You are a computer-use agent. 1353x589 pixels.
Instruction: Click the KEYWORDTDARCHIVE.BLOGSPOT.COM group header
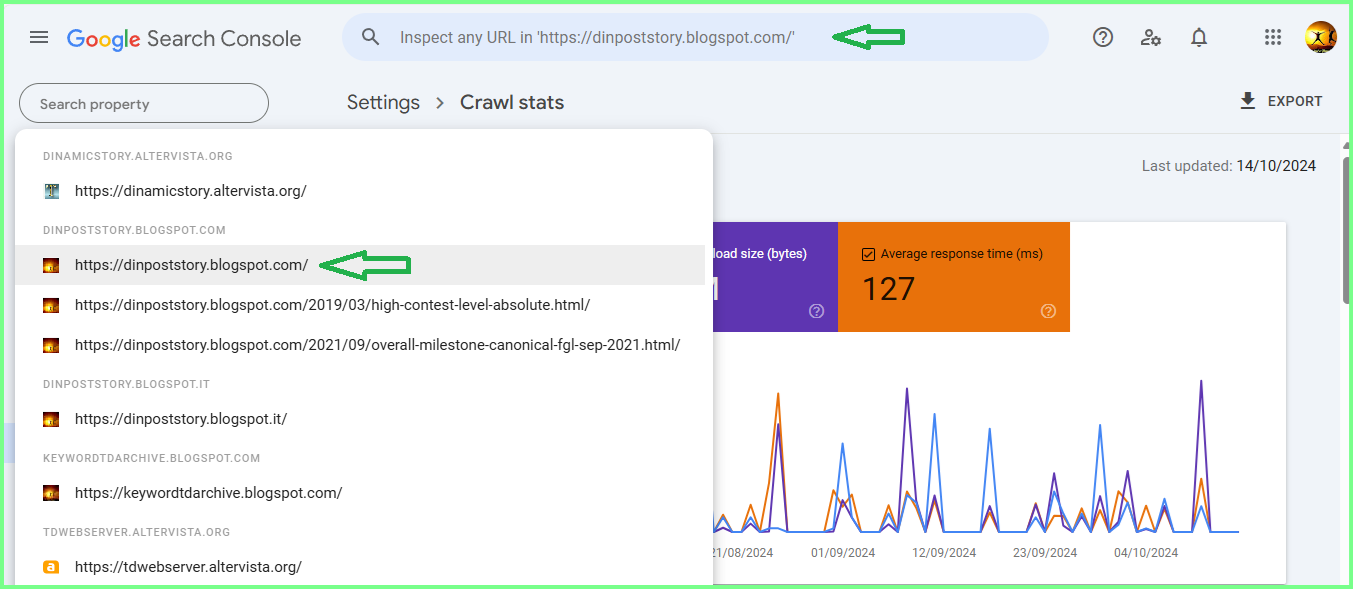(151, 458)
